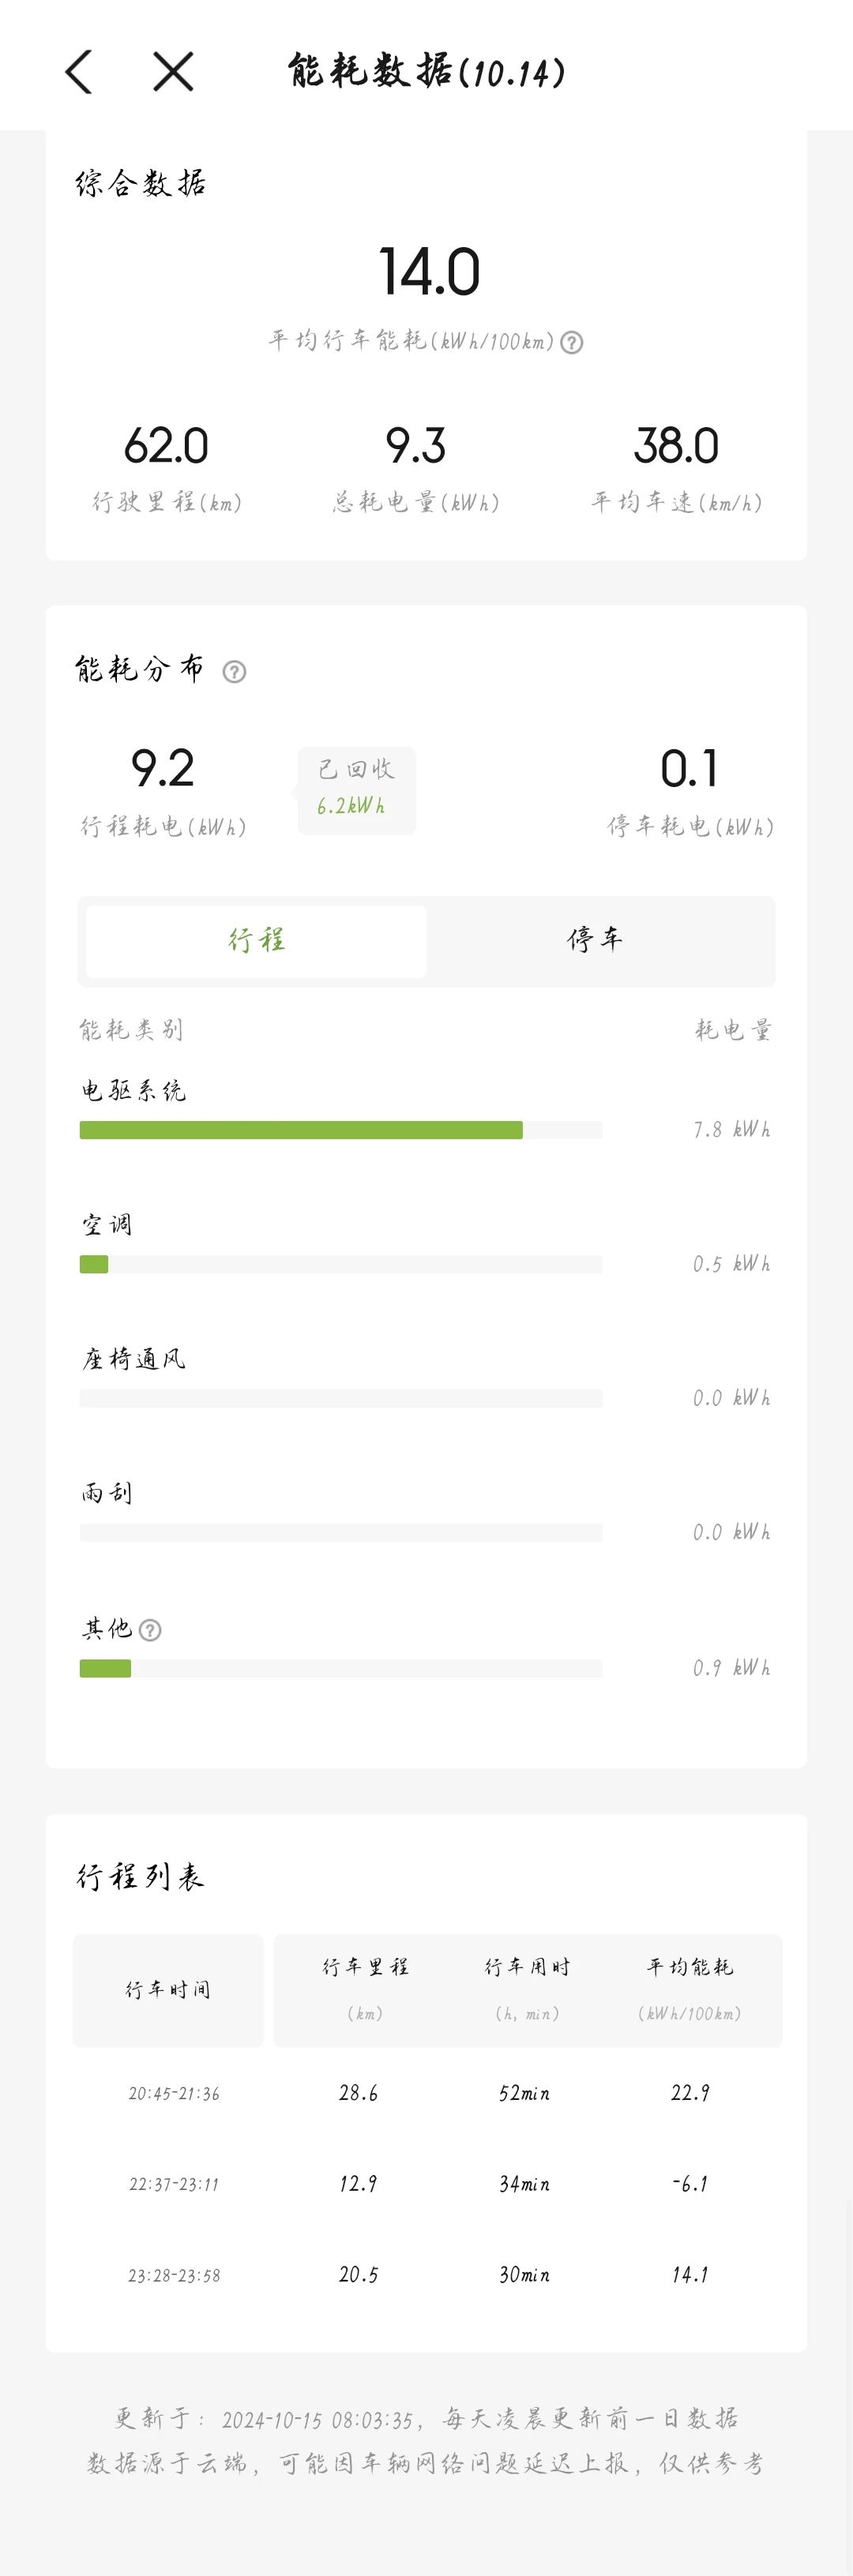Tap the back arrow icon
The image size is (853, 2576).
tap(79, 72)
